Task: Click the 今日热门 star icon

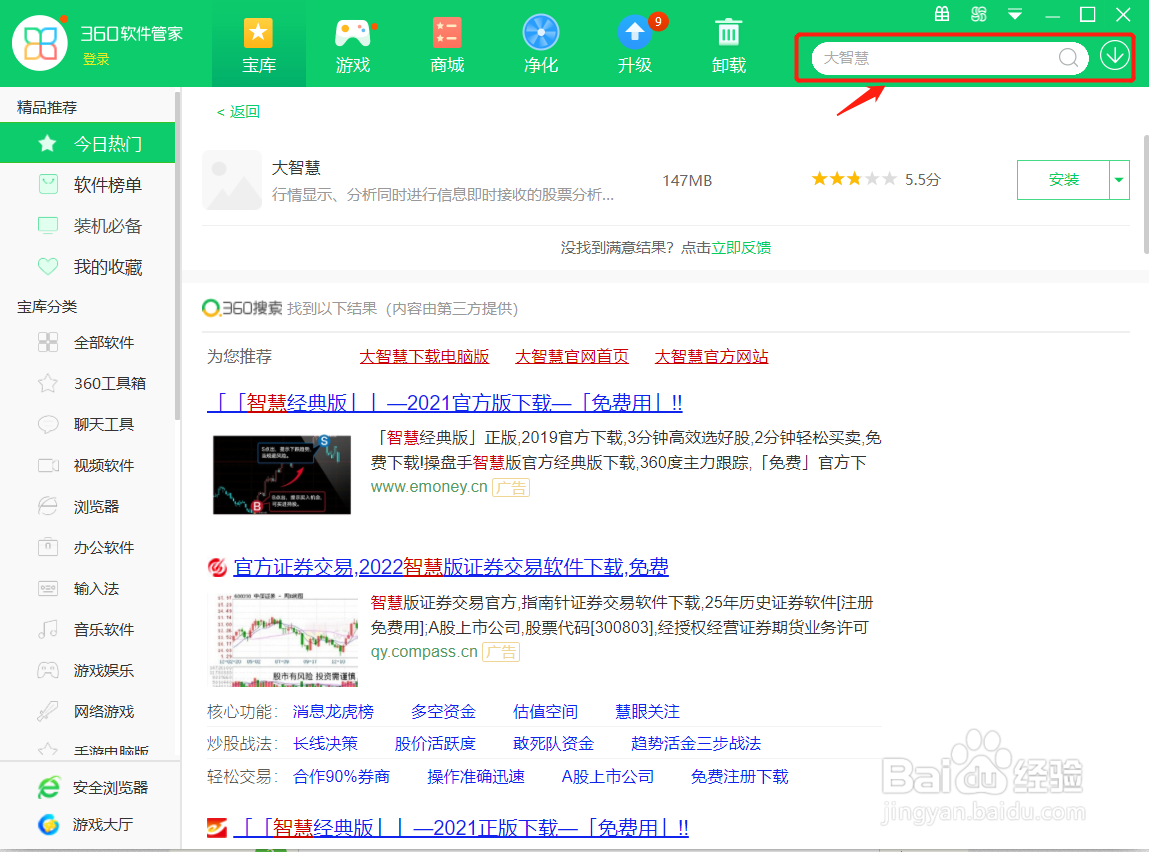Action: click(x=48, y=144)
